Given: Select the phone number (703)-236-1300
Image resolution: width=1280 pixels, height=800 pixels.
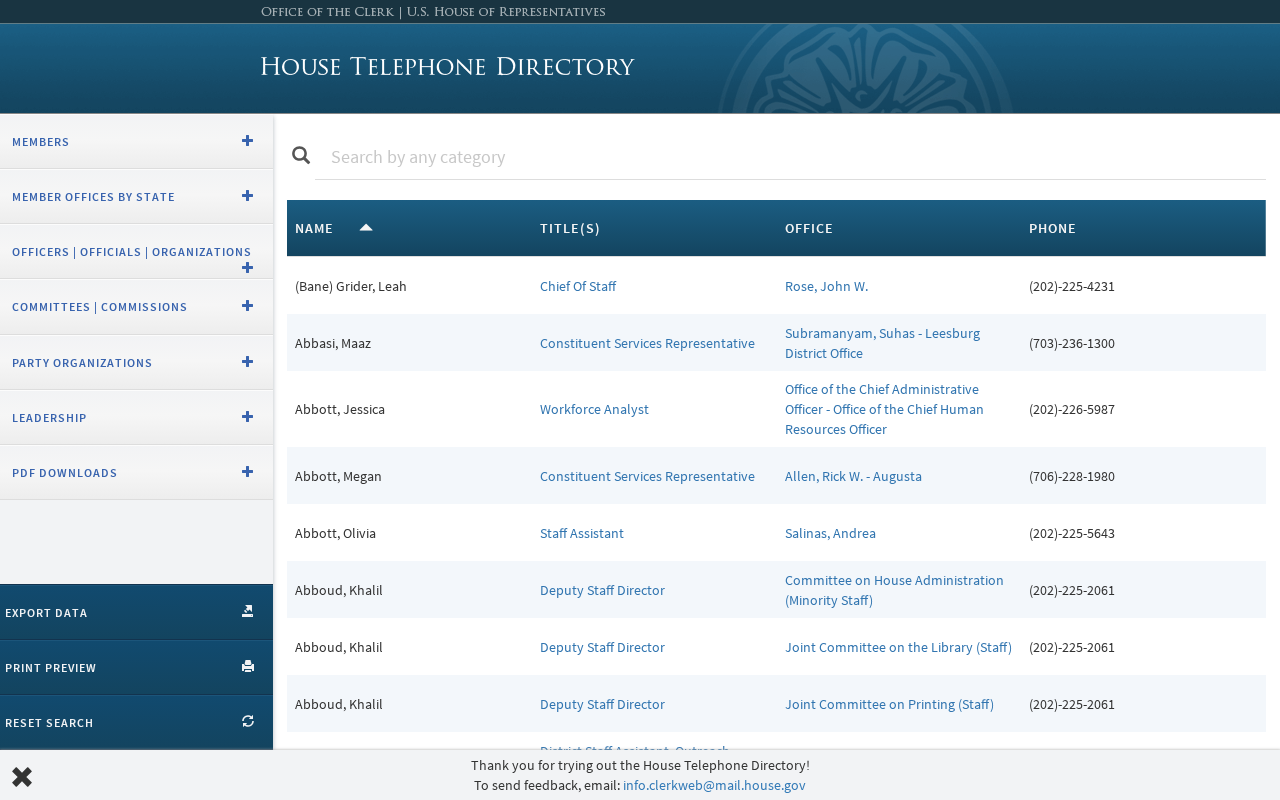Looking at the screenshot, I should point(1072,343).
